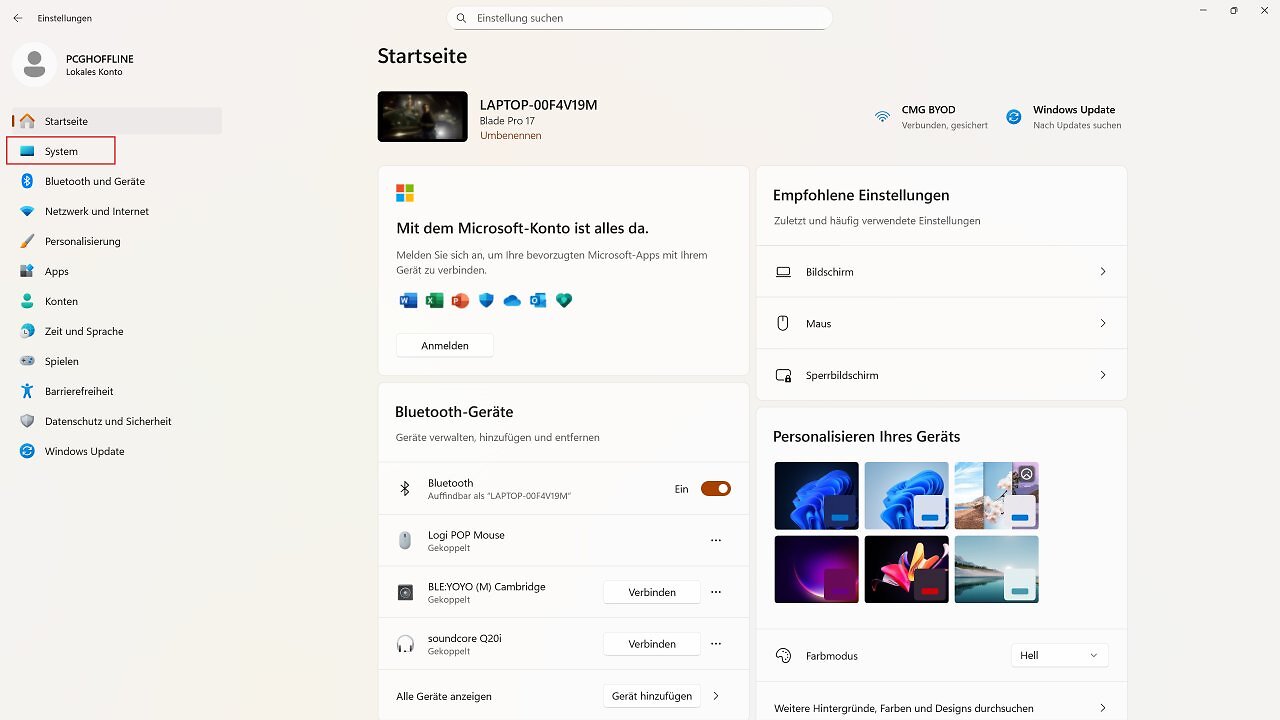Screen dimensions: 1280x720
Task: Click the Farbmodus palette icon
Action: tap(784, 656)
